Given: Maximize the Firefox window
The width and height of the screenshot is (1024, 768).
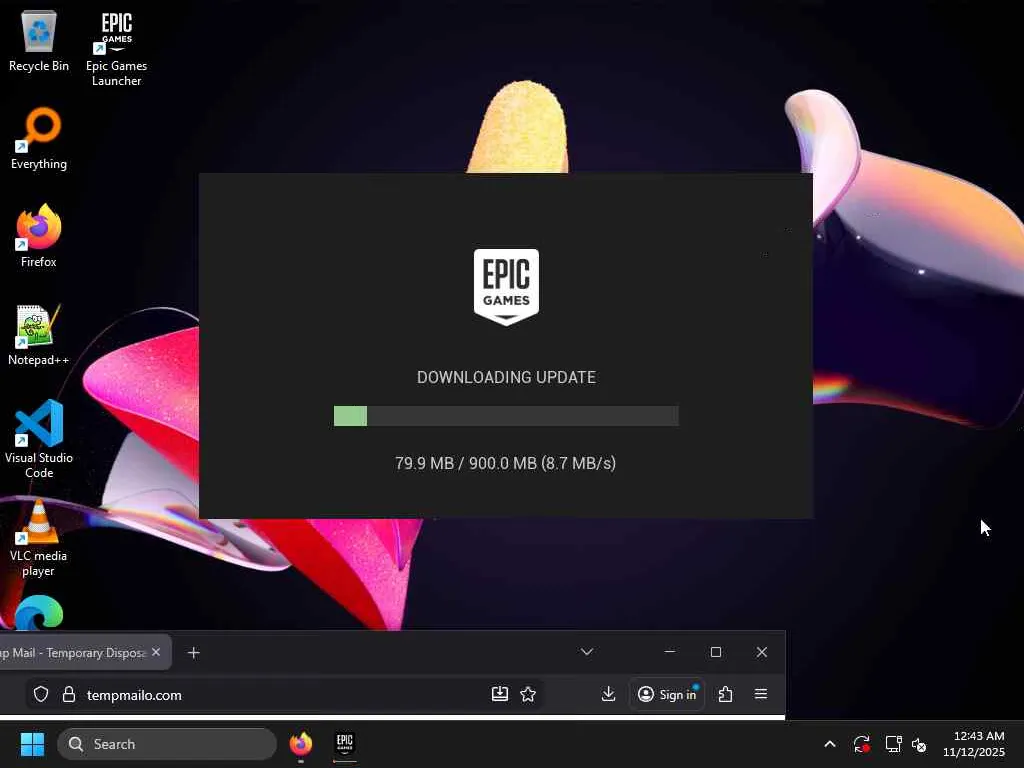Looking at the screenshot, I should [x=716, y=652].
